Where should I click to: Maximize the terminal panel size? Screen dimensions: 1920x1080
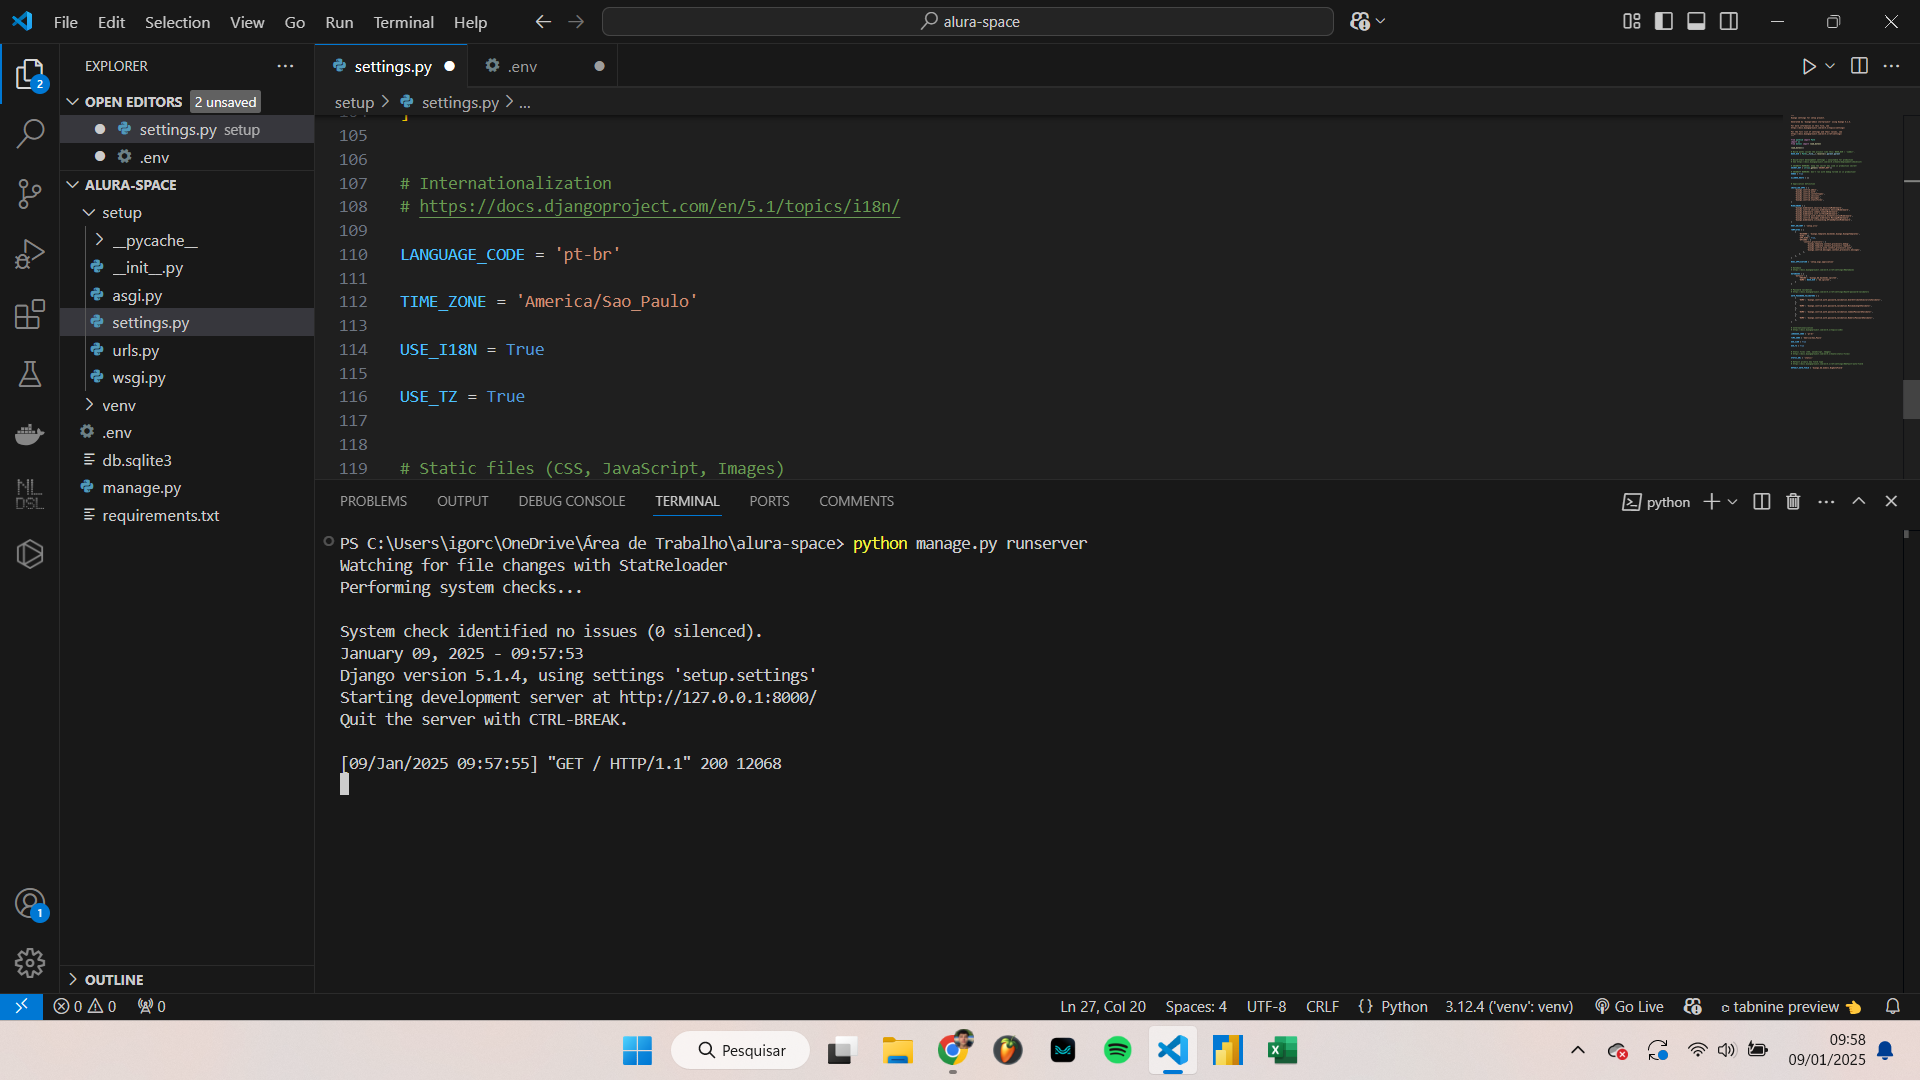1859,501
